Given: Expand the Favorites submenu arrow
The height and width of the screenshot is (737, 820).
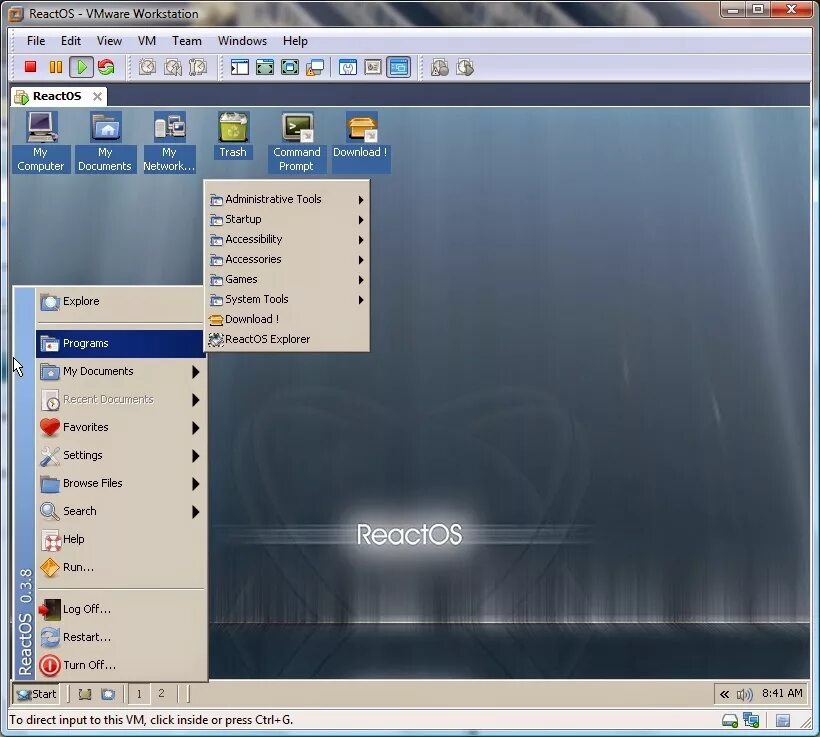Looking at the screenshot, I should (196, 428).
